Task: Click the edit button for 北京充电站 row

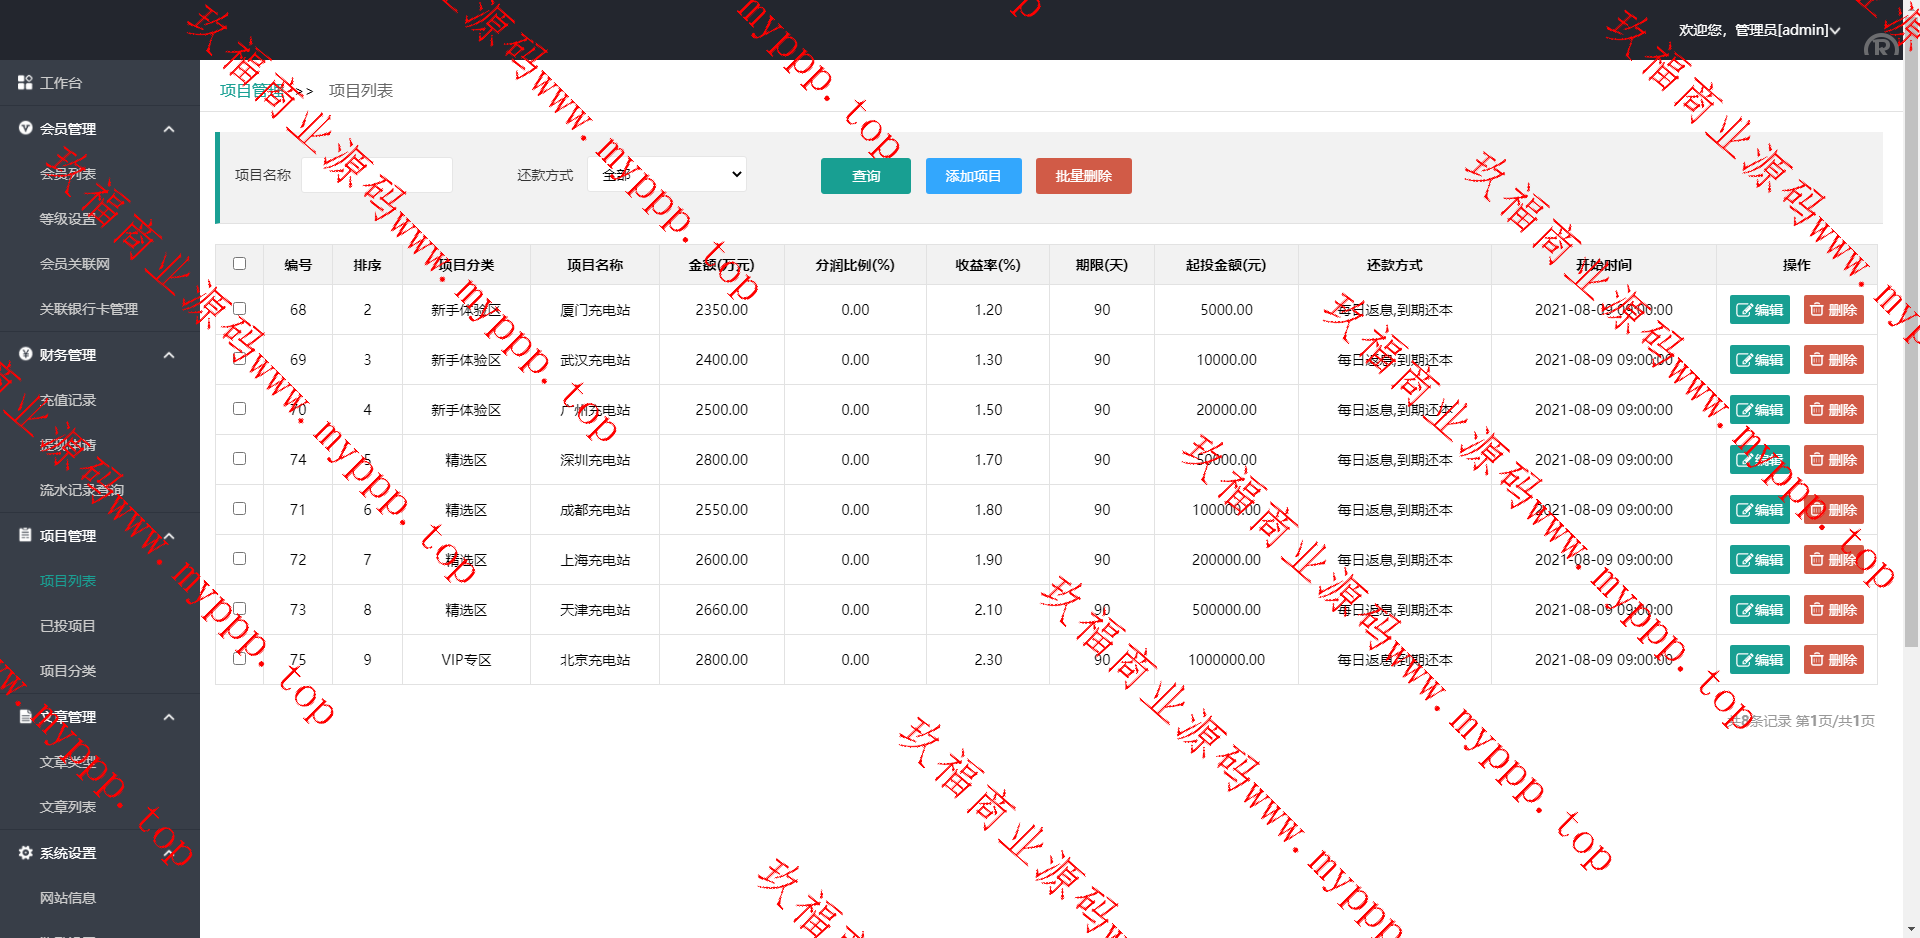Action: pos(1759,660)
